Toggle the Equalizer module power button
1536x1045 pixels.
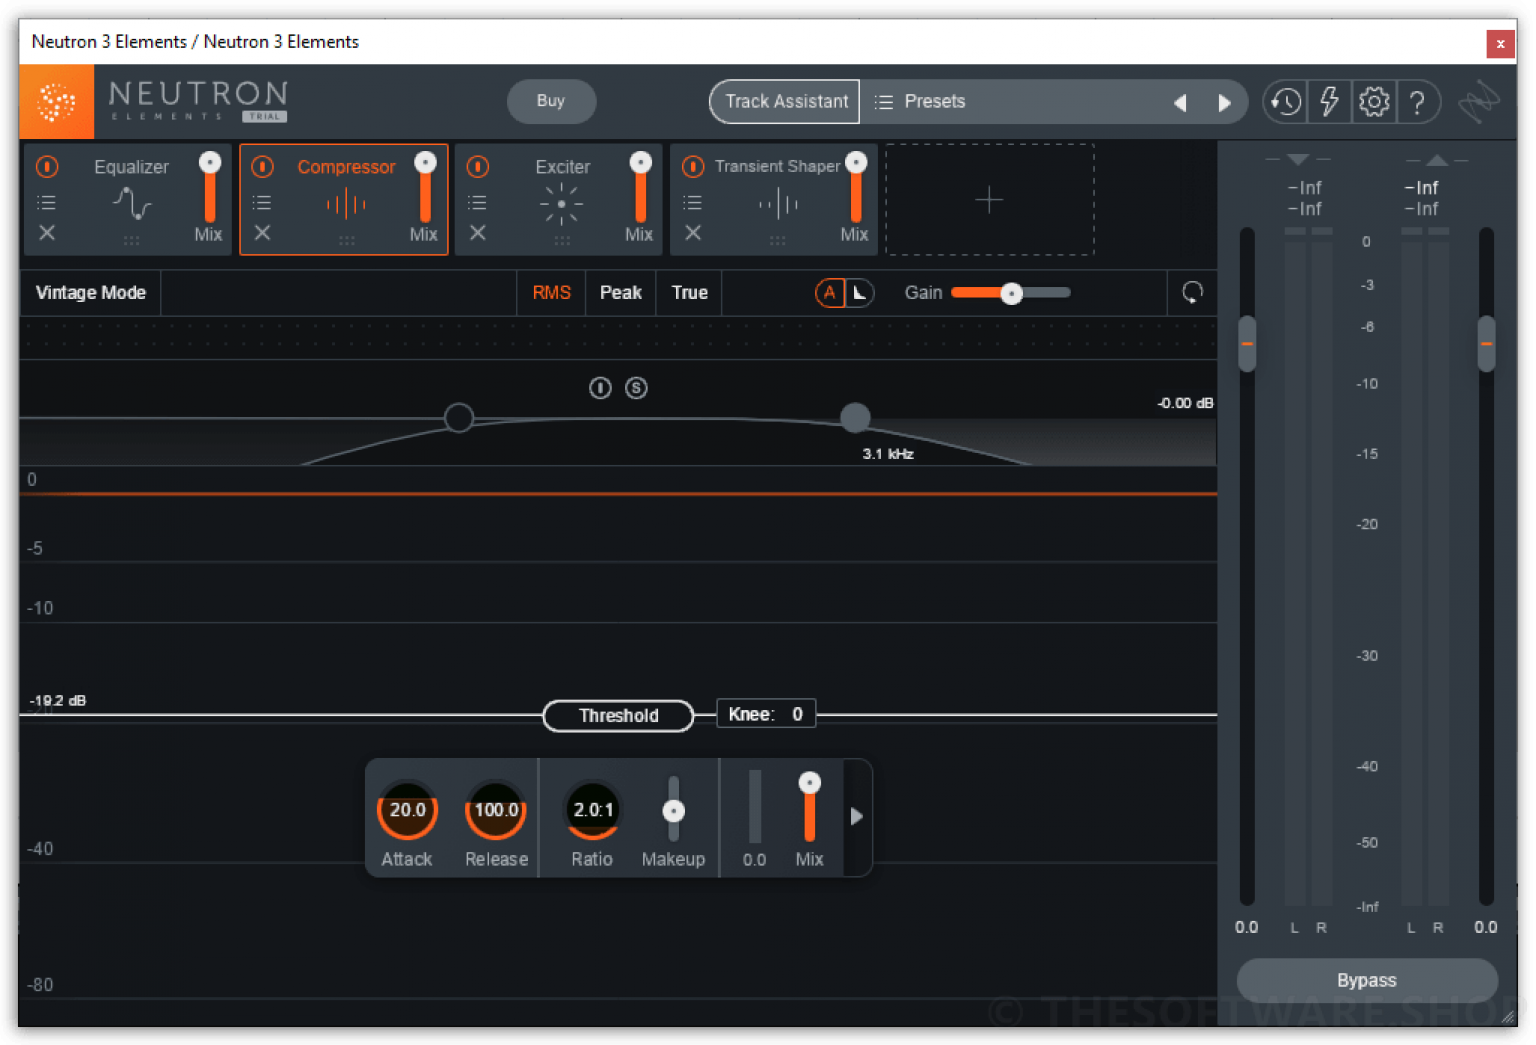point(47,167)
